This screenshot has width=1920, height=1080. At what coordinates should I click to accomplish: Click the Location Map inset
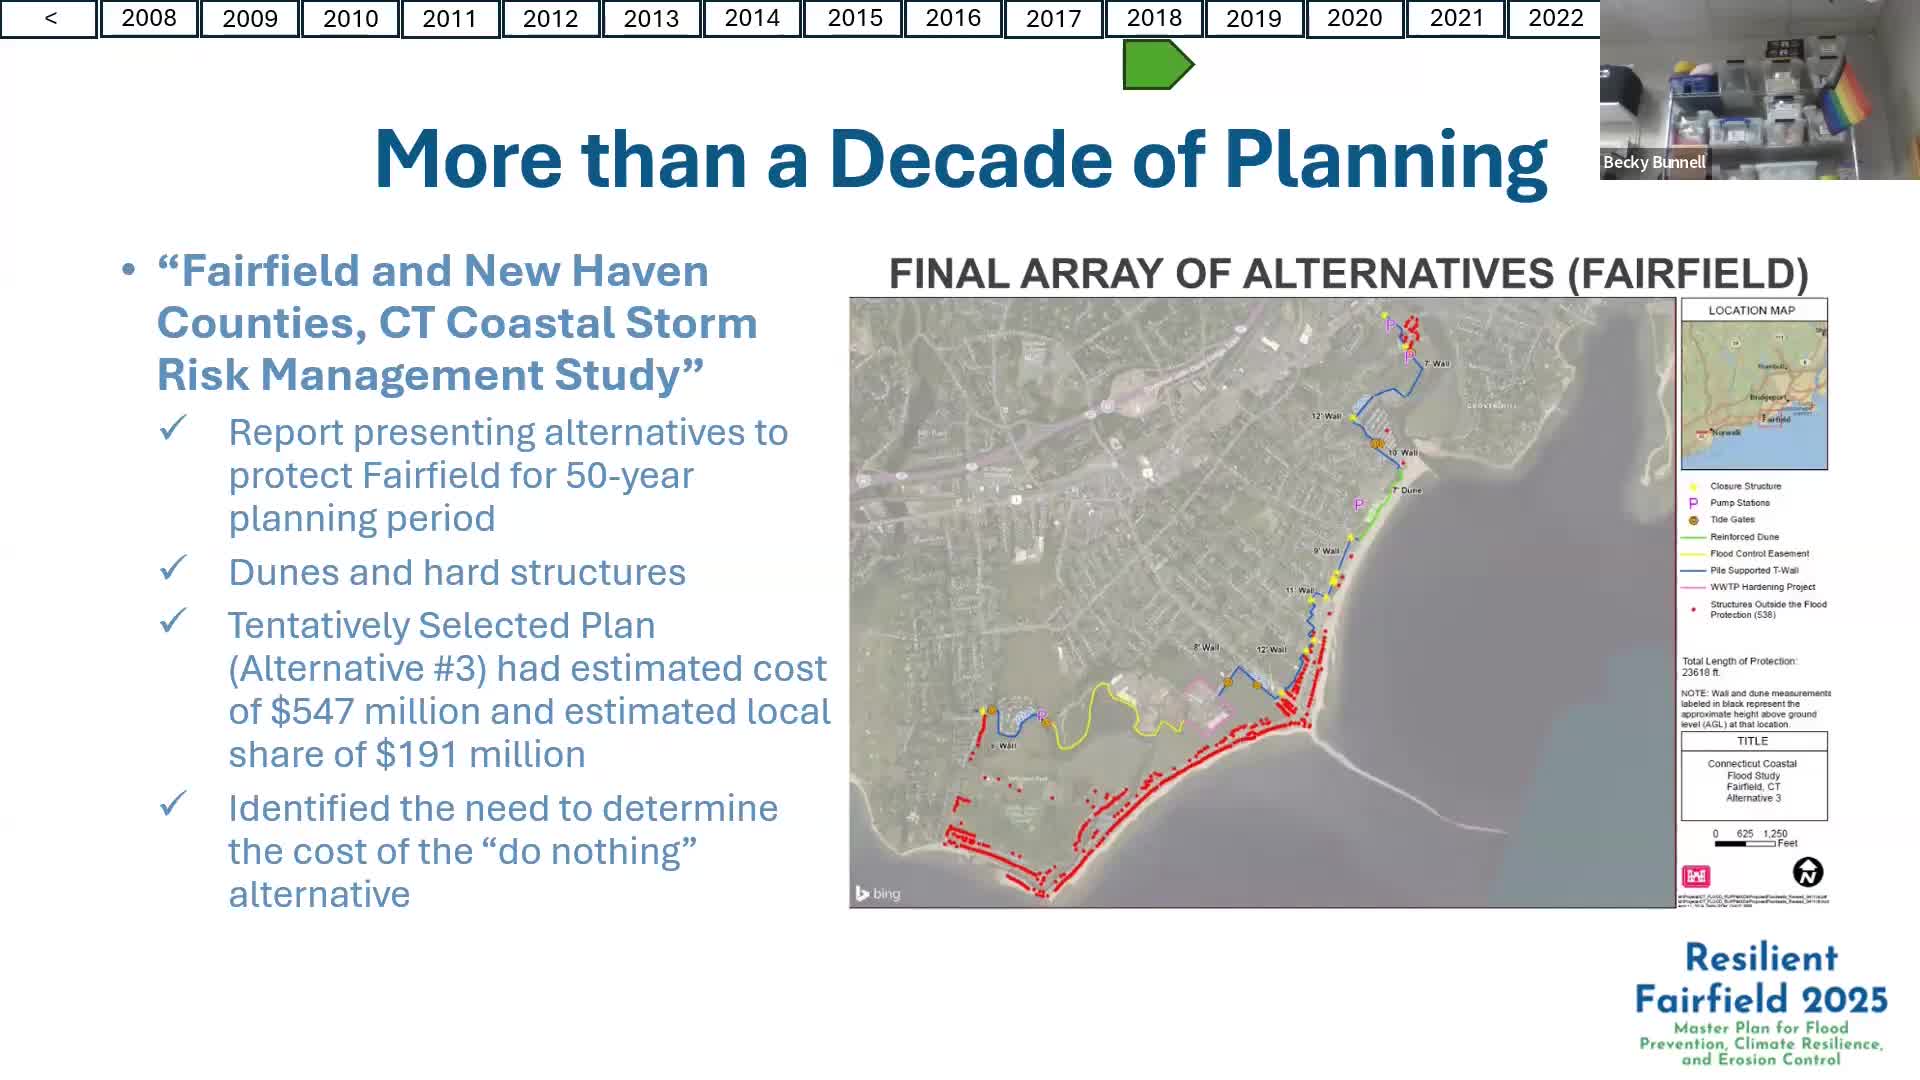[x=1754, y=384]
